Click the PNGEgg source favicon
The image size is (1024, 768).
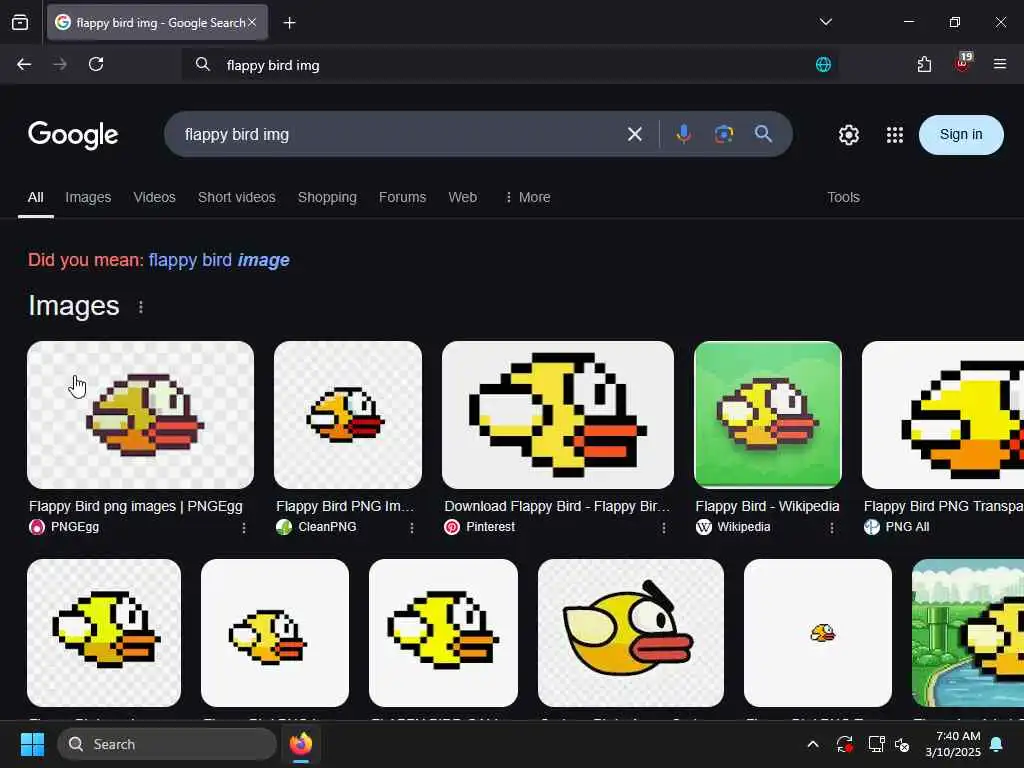[x=37, y=527]
